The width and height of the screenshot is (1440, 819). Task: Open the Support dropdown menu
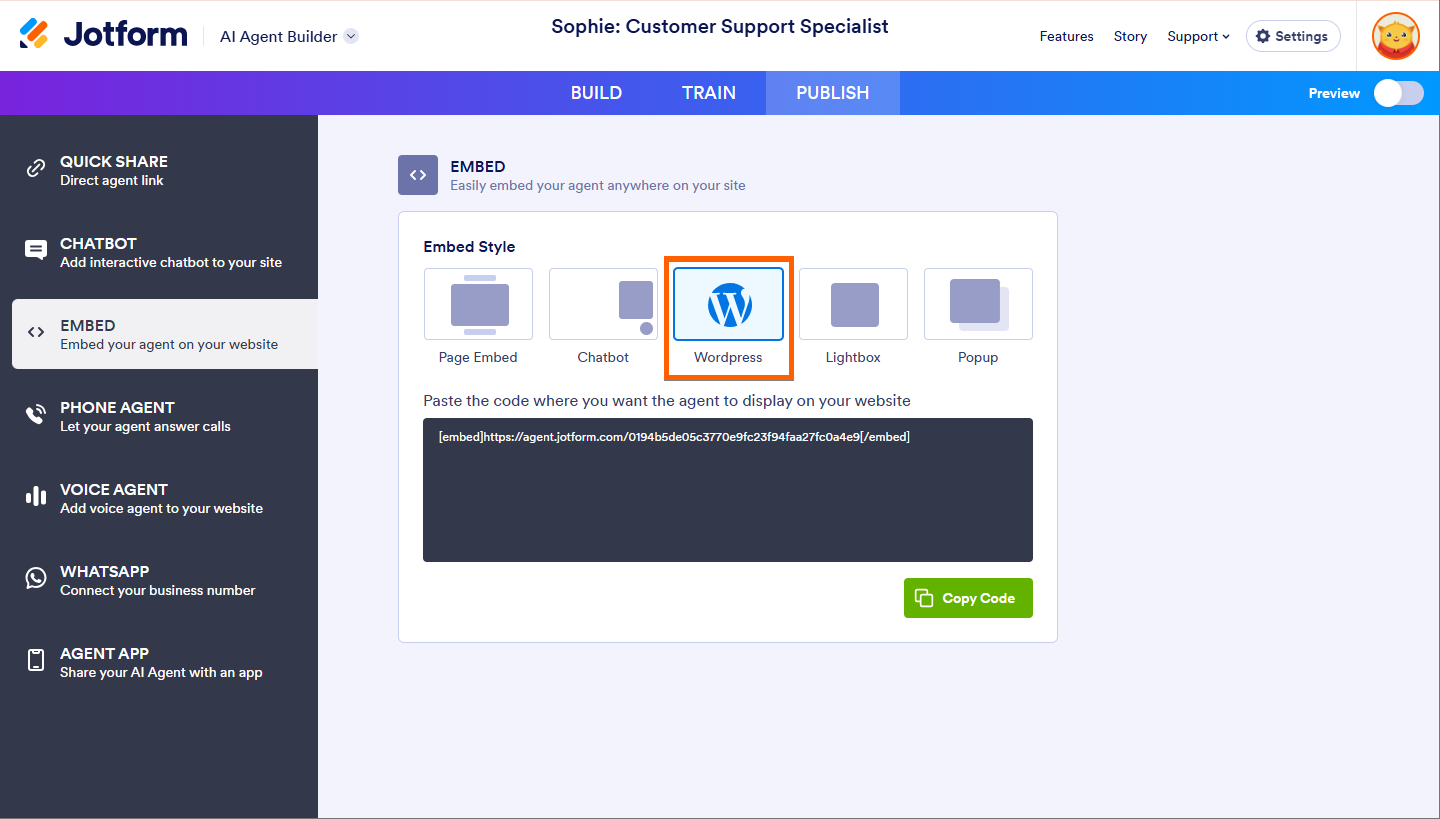(x=1199, y=36)
